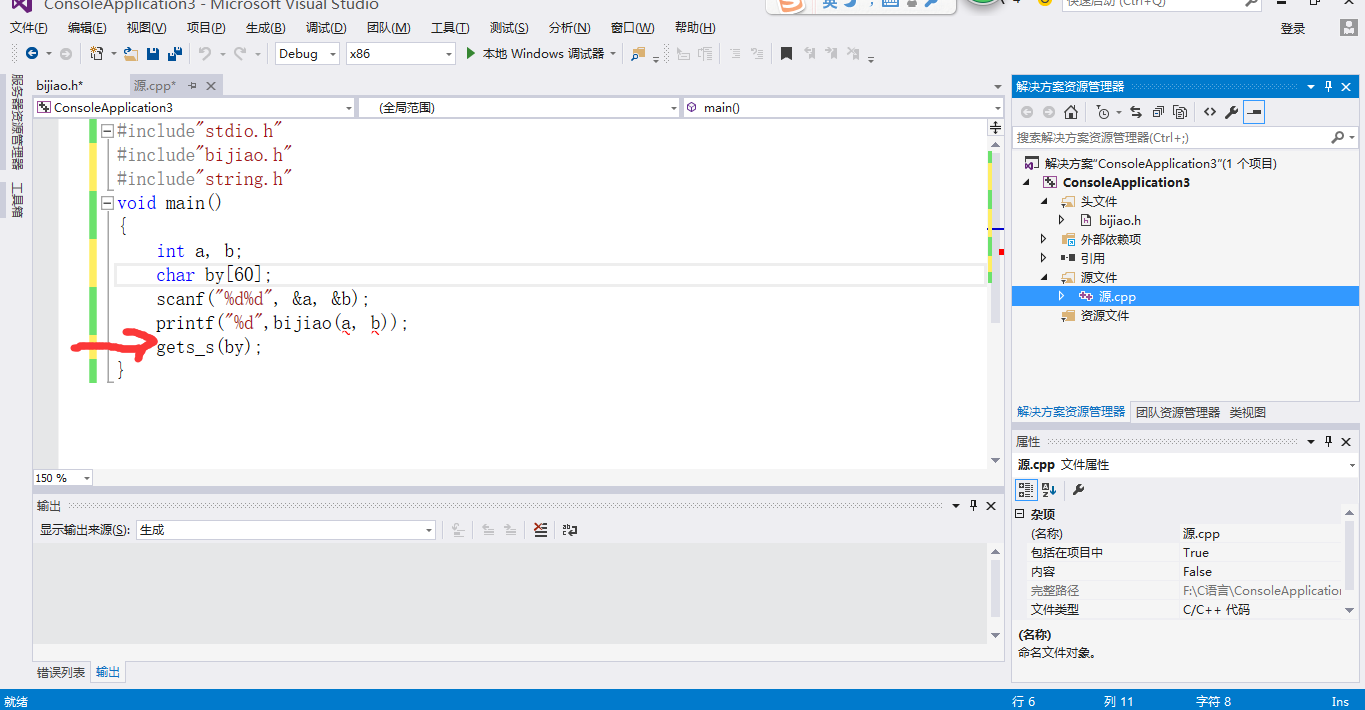Open the 编辑(E) menu

coord(87,28)
